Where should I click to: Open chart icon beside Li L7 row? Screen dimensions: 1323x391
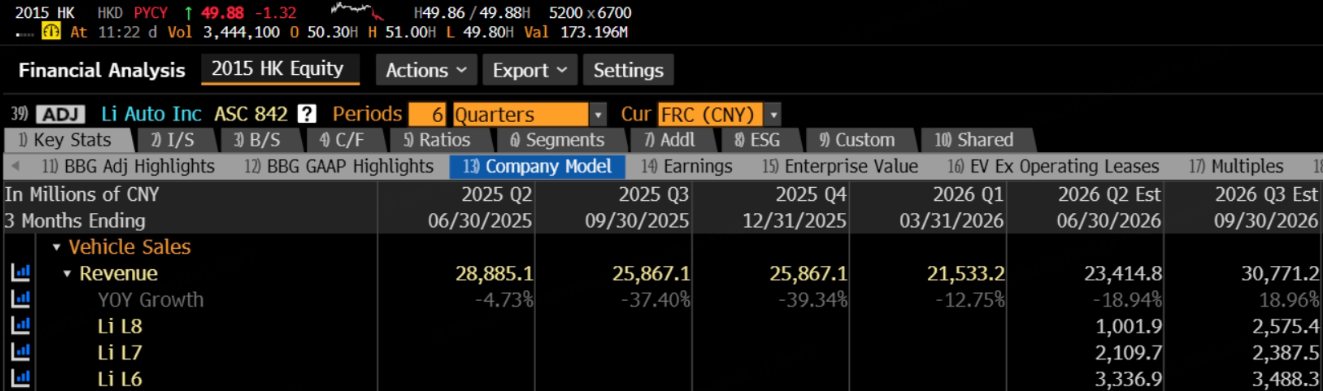click(21, 351)
